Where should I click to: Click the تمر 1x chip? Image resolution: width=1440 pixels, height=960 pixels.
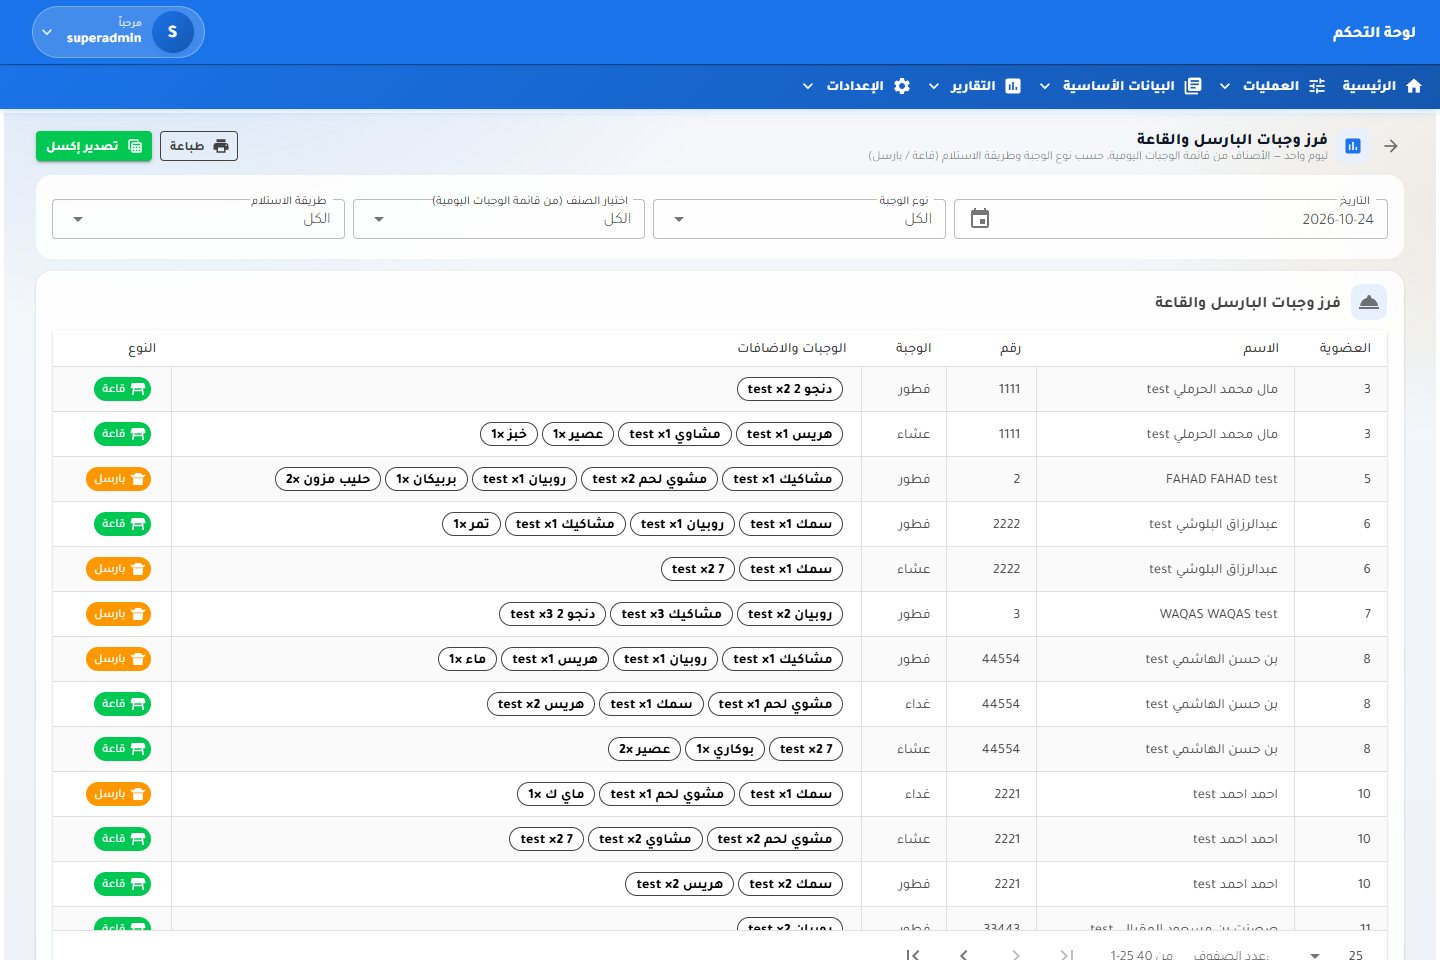(471, 524)
